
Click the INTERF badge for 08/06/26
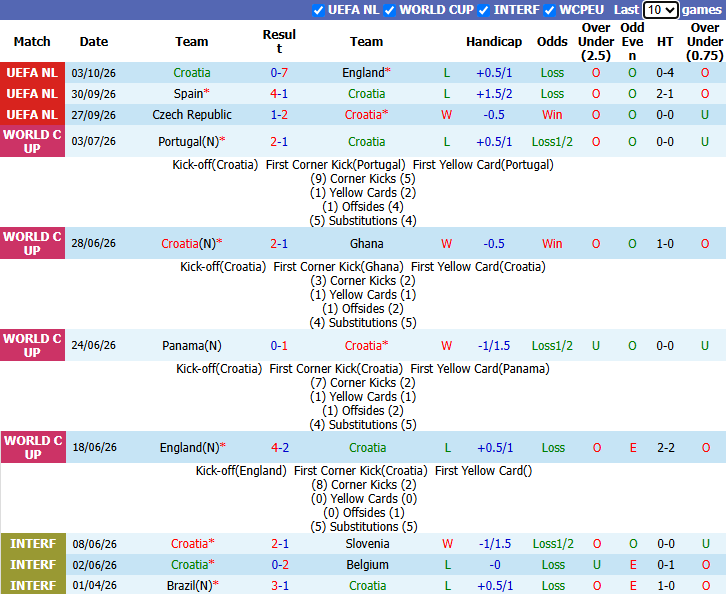click(33, 544)
